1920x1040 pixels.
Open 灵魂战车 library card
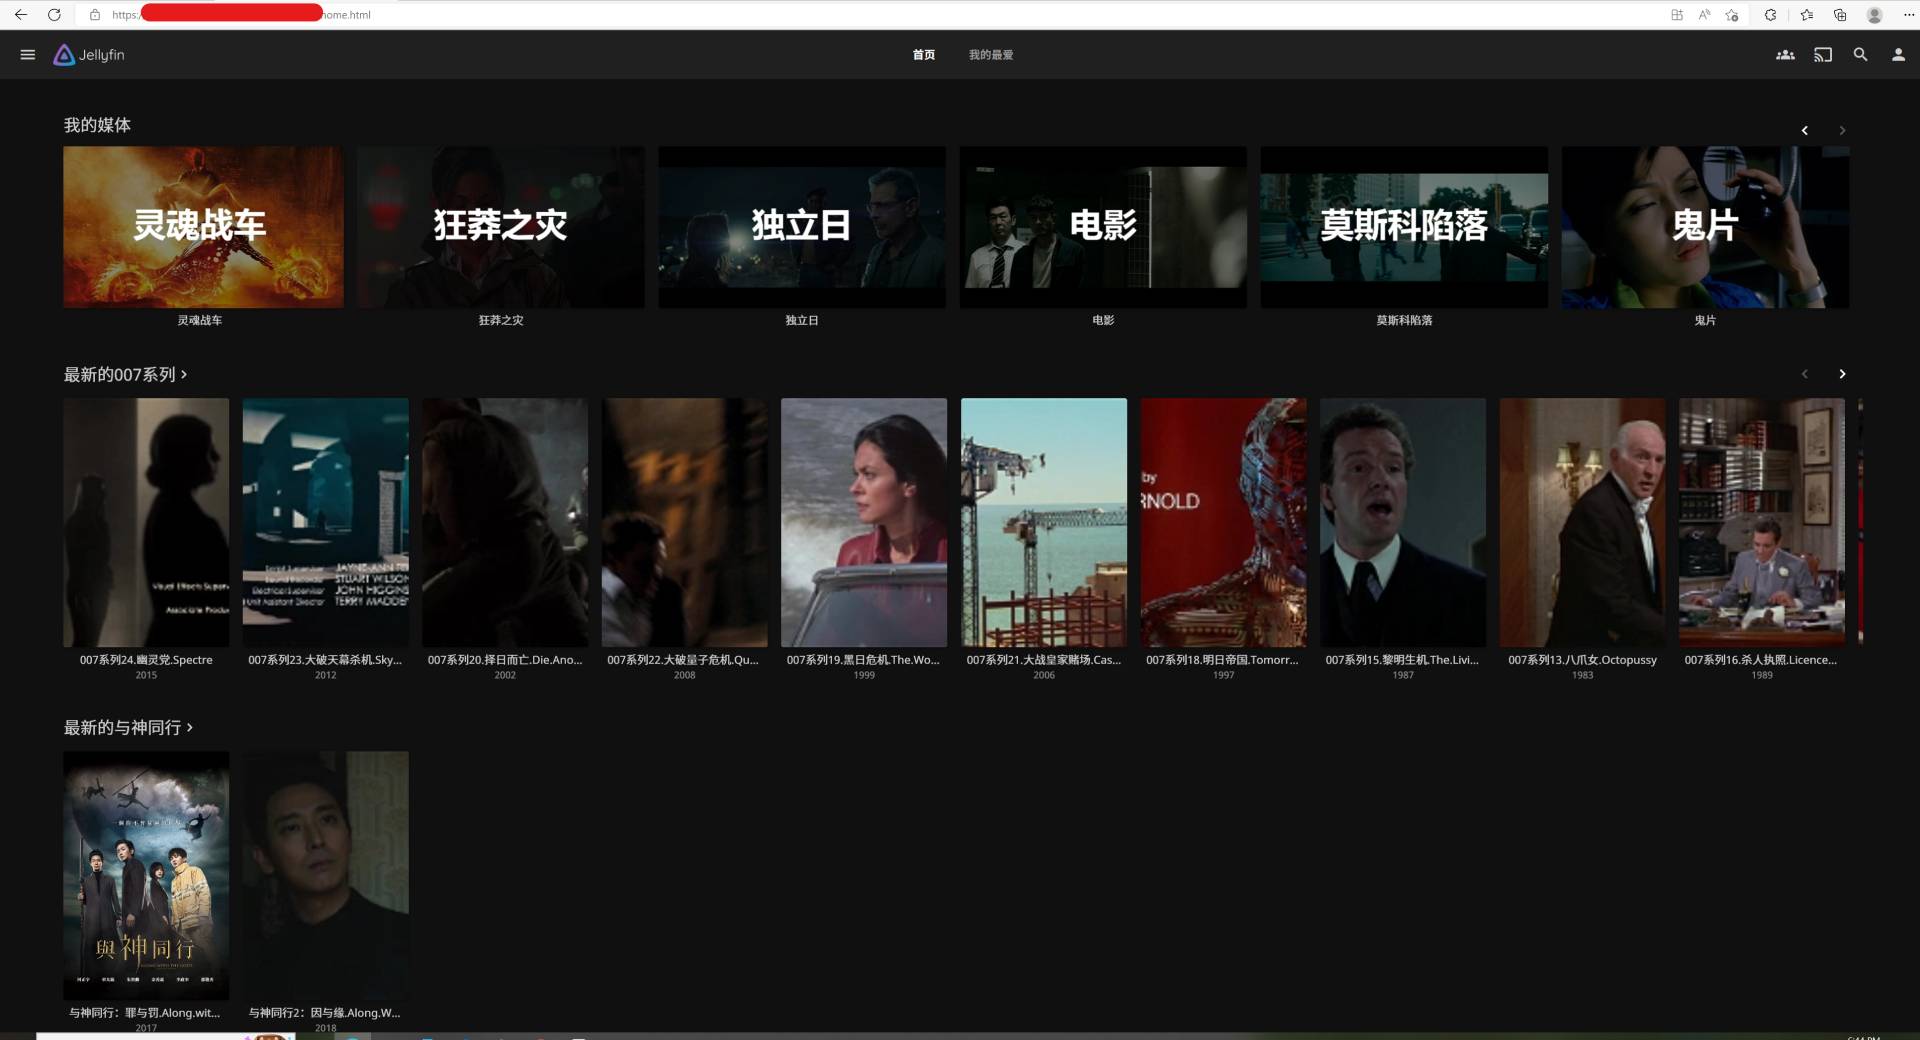[x=203, y=227]
